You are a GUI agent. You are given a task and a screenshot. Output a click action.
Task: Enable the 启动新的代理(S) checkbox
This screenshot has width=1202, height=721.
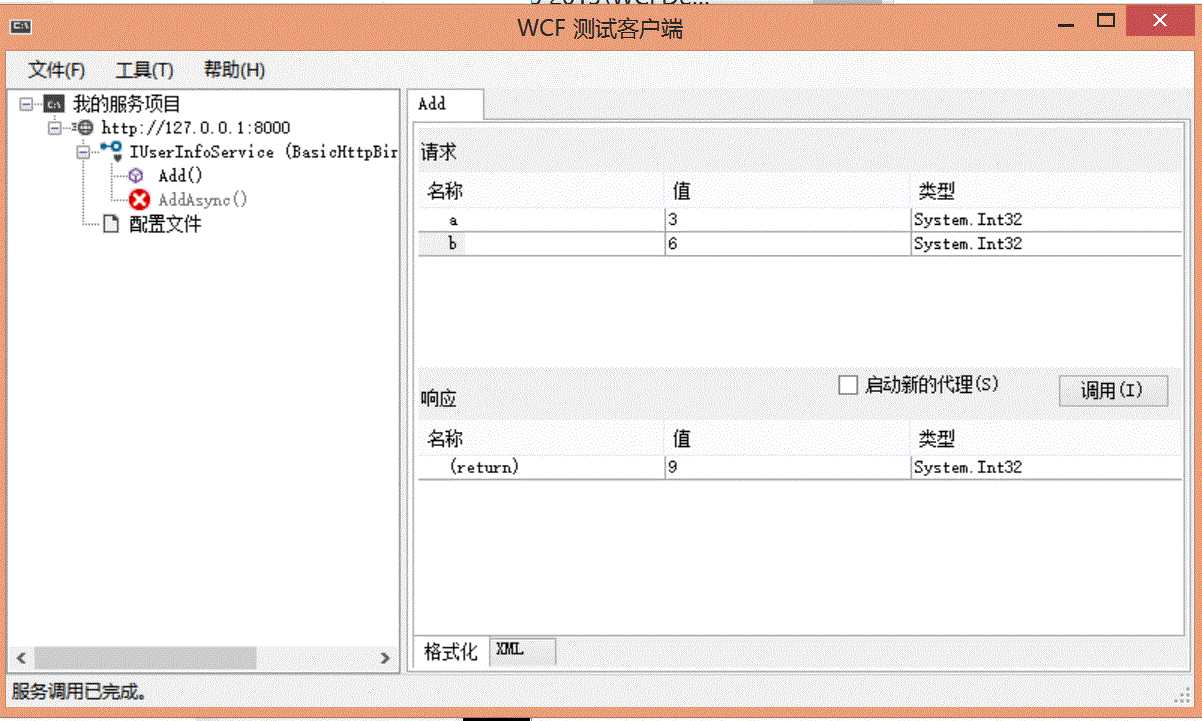(x=847, y=384)
